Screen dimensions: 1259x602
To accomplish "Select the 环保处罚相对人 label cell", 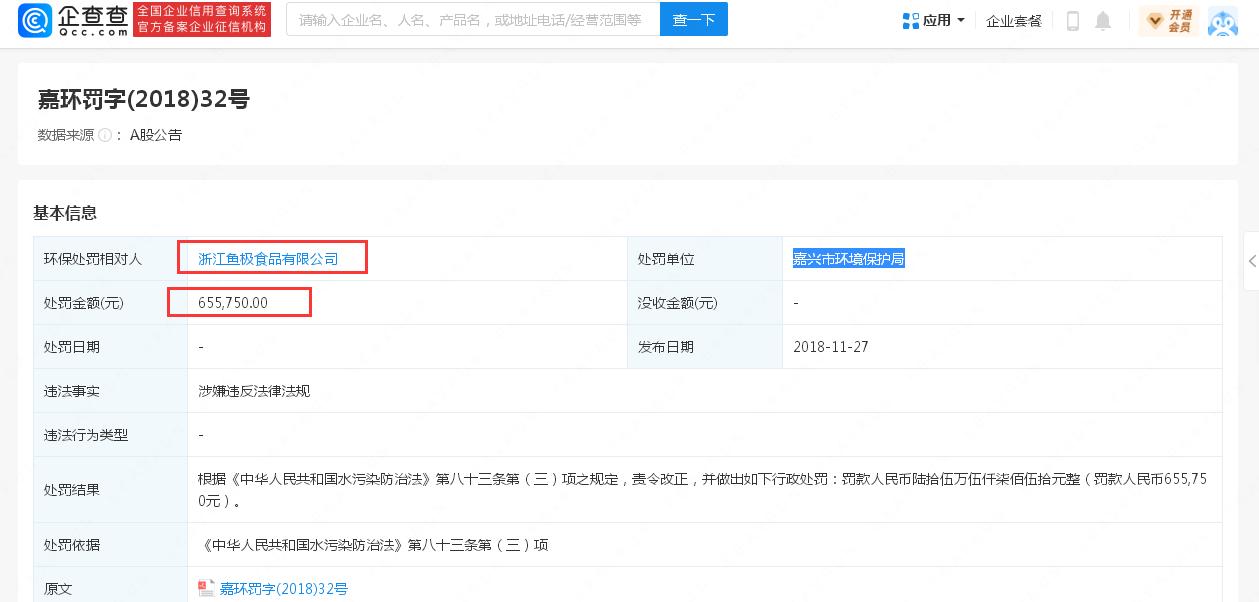I will pyautogui.click(x=111, y=259).
